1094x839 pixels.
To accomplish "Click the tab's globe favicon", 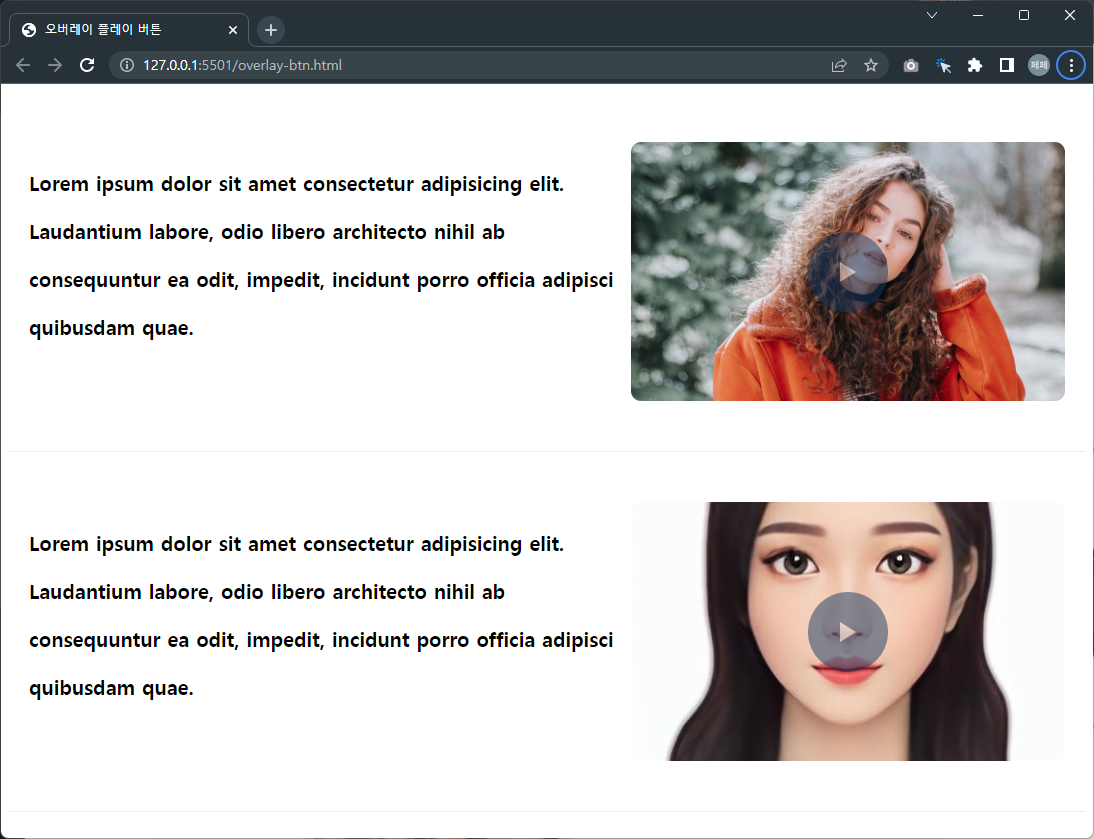I will 28,29.
